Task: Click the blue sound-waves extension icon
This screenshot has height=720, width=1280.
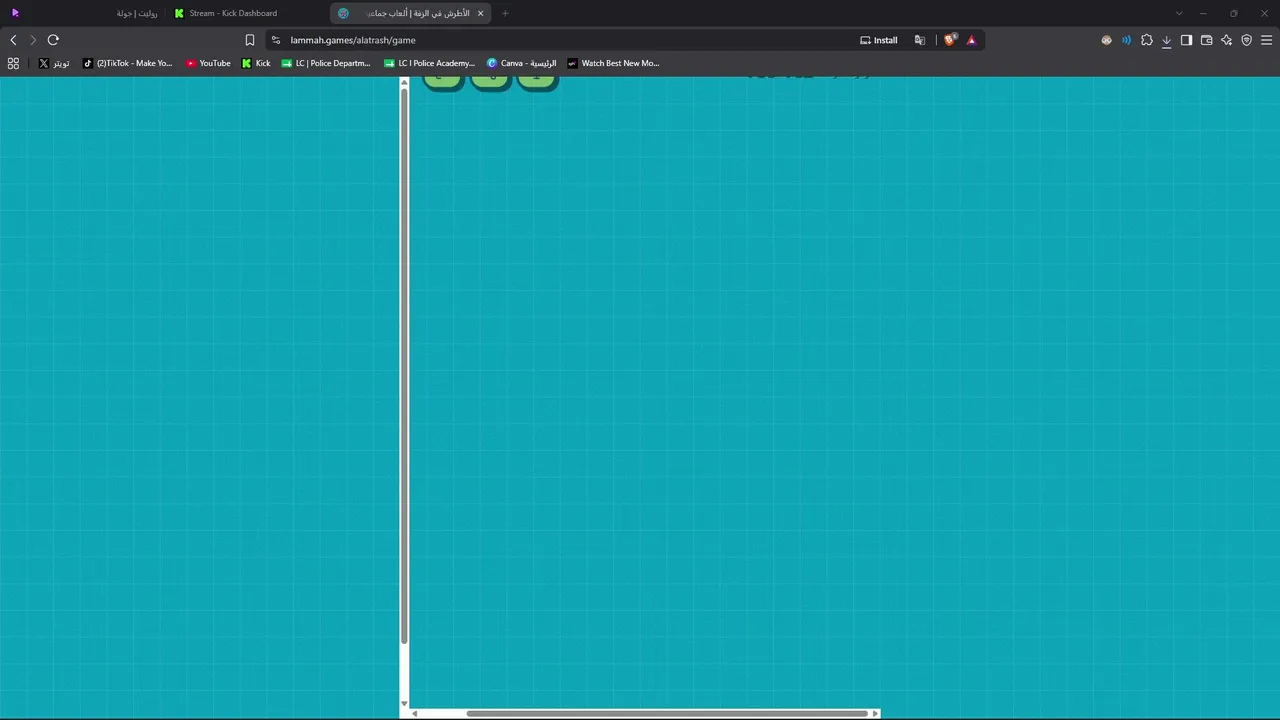Action: click(1126, 40)
